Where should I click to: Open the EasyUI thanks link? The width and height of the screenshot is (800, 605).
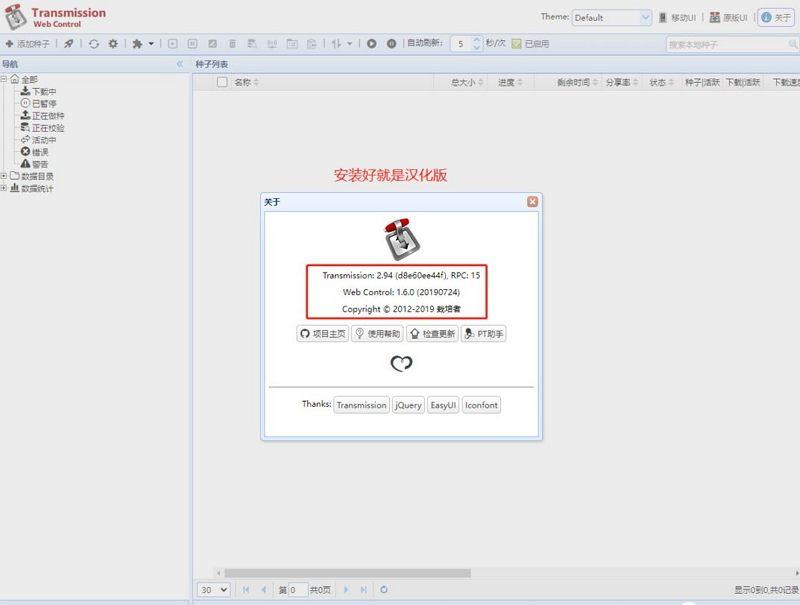[443, 405]
